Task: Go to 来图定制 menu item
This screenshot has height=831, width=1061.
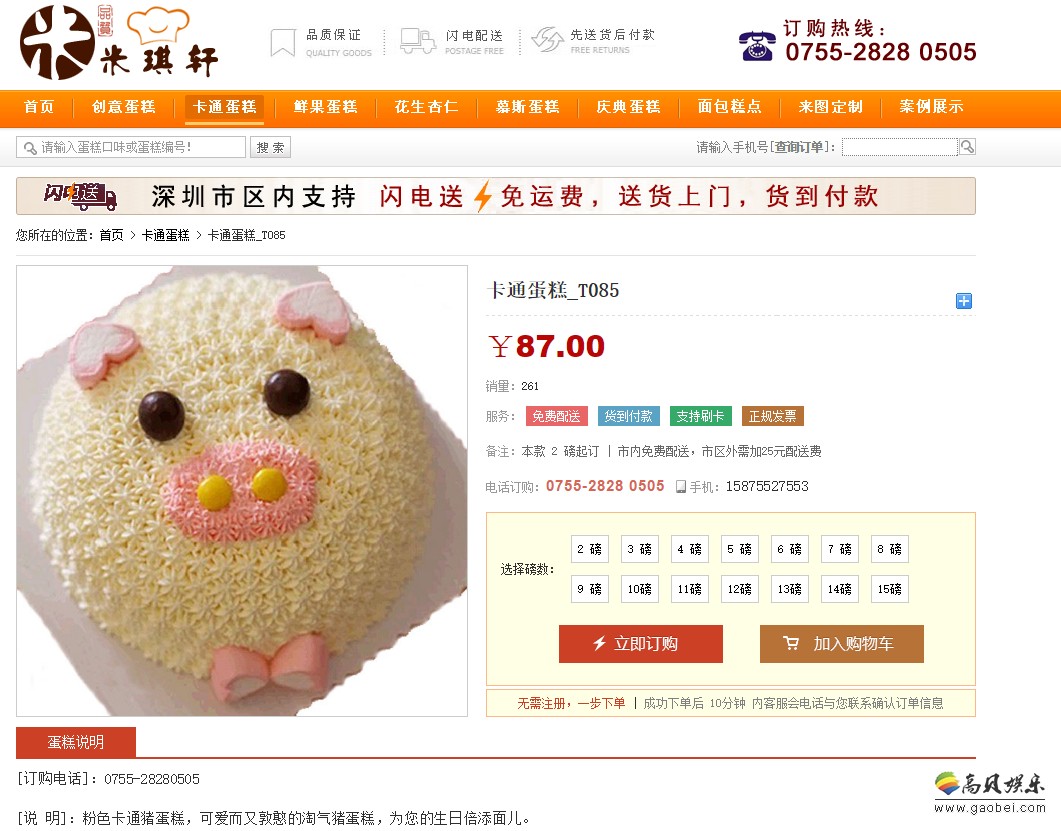Action: (x=831, y=107)
